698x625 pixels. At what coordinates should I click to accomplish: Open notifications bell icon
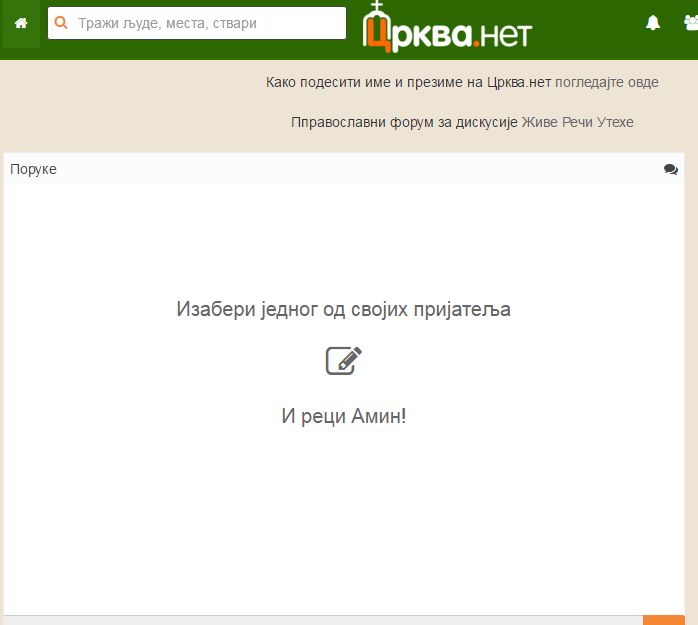click(653, 23)
